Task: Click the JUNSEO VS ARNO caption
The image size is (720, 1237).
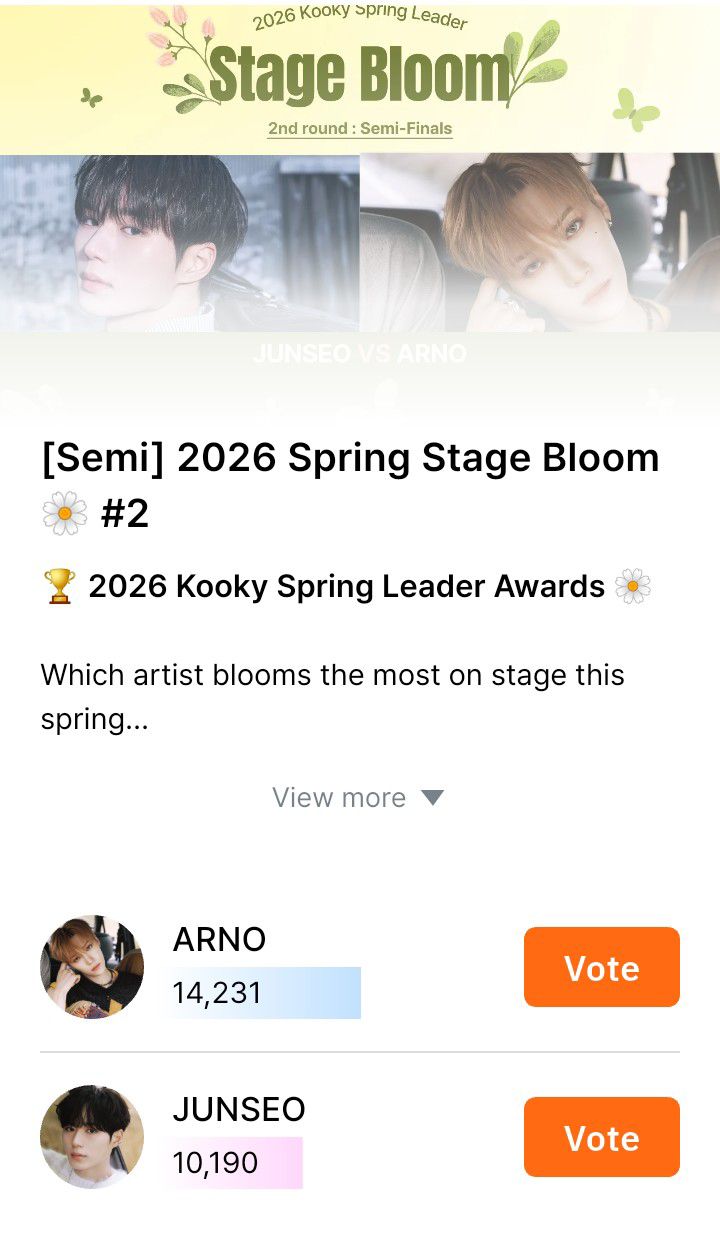Action: point(360,354)
